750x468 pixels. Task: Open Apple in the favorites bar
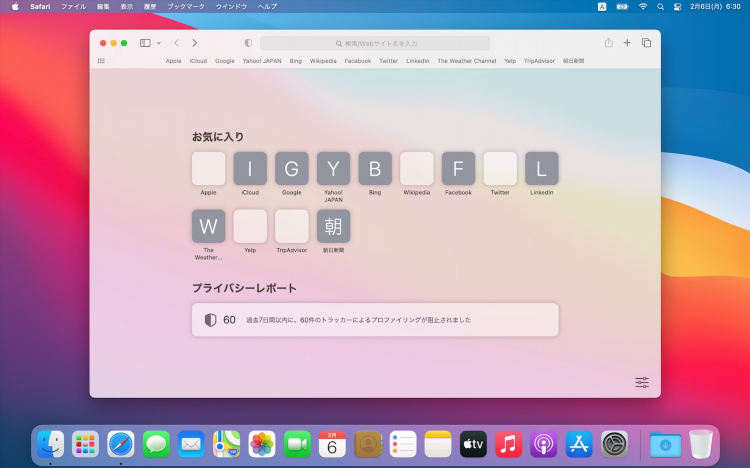point(174,61)
